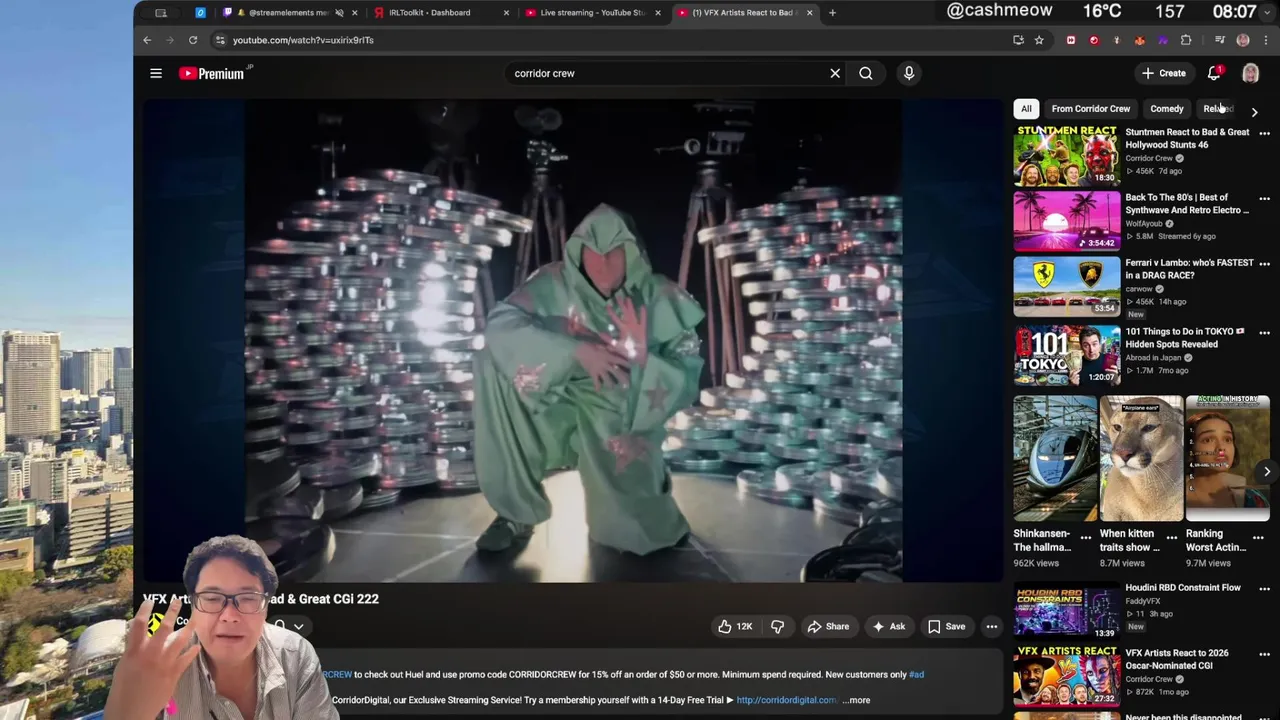Share the video
The width and height of the screenshot is (1280, 720).
[828, 627]
